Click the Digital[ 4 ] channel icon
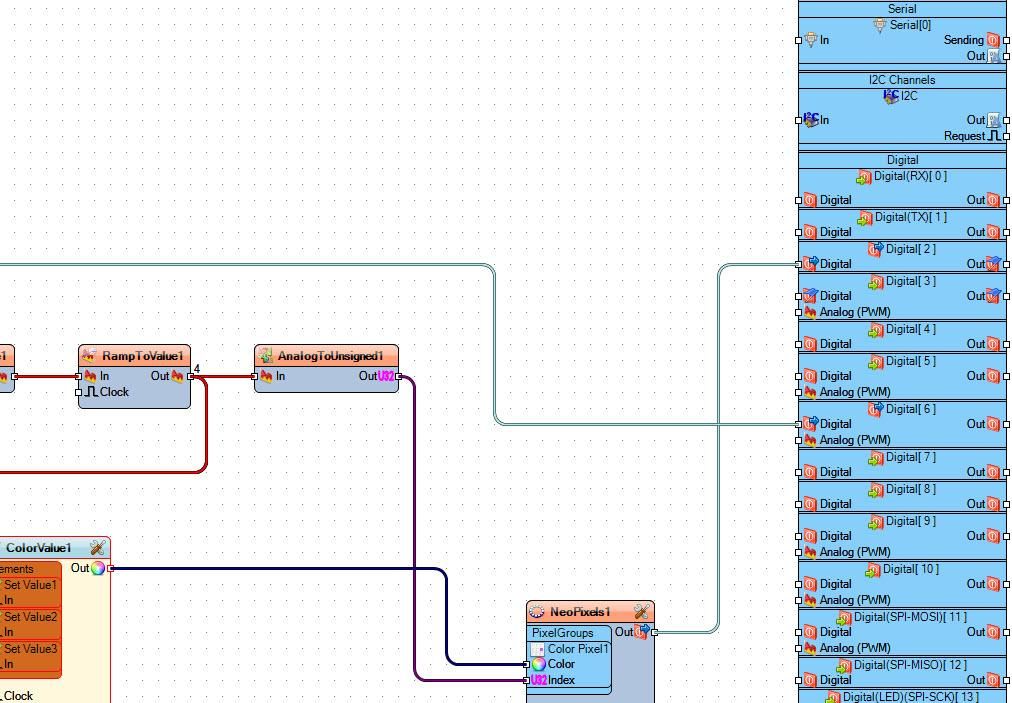The width and height of the screenshot is (1012, 703). [876, 330]
